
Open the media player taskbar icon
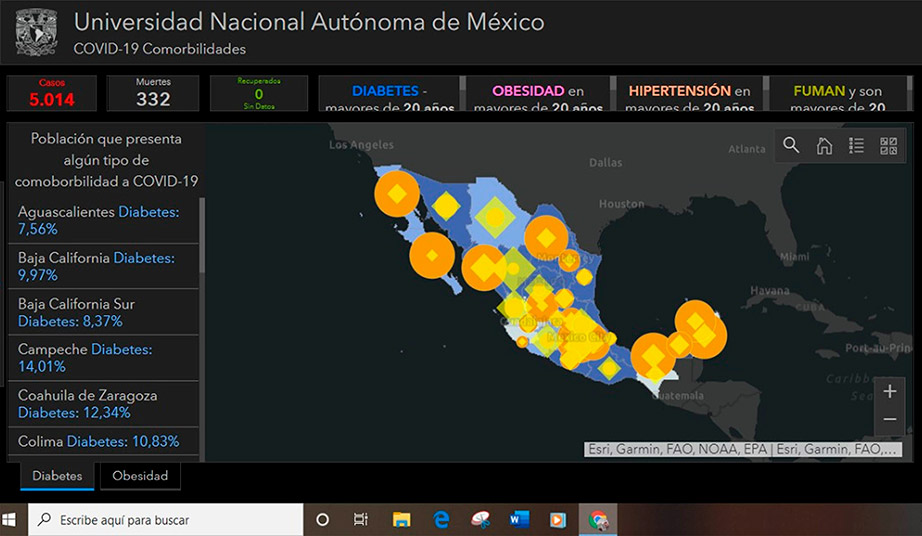557,520
